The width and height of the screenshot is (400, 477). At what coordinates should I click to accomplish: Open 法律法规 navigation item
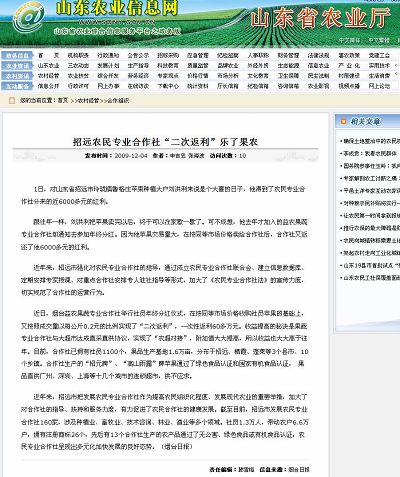pos(318,55)
